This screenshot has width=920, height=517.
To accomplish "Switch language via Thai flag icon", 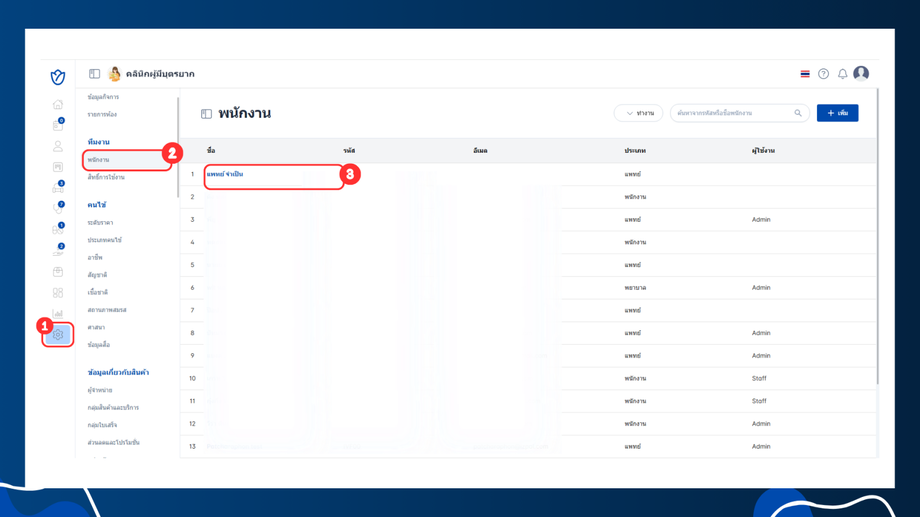I will (805, 74).
